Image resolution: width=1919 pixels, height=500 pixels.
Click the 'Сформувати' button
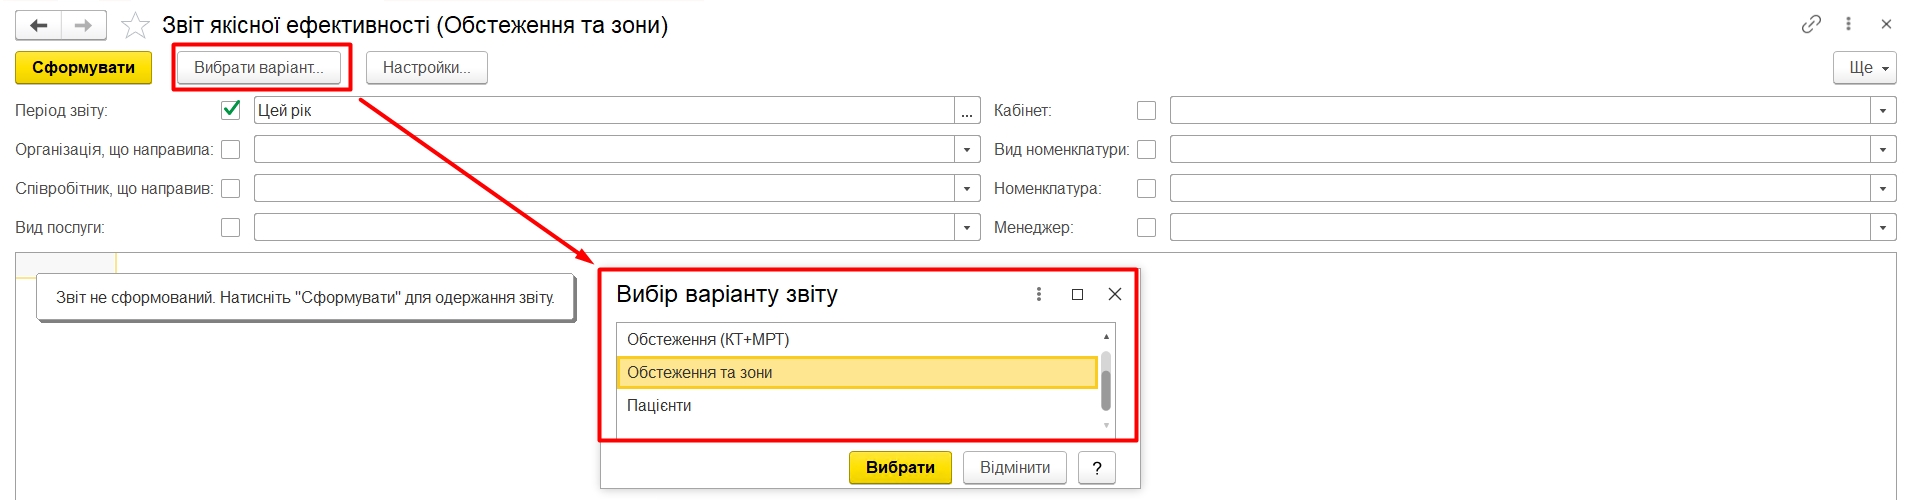tap(83, 67)
